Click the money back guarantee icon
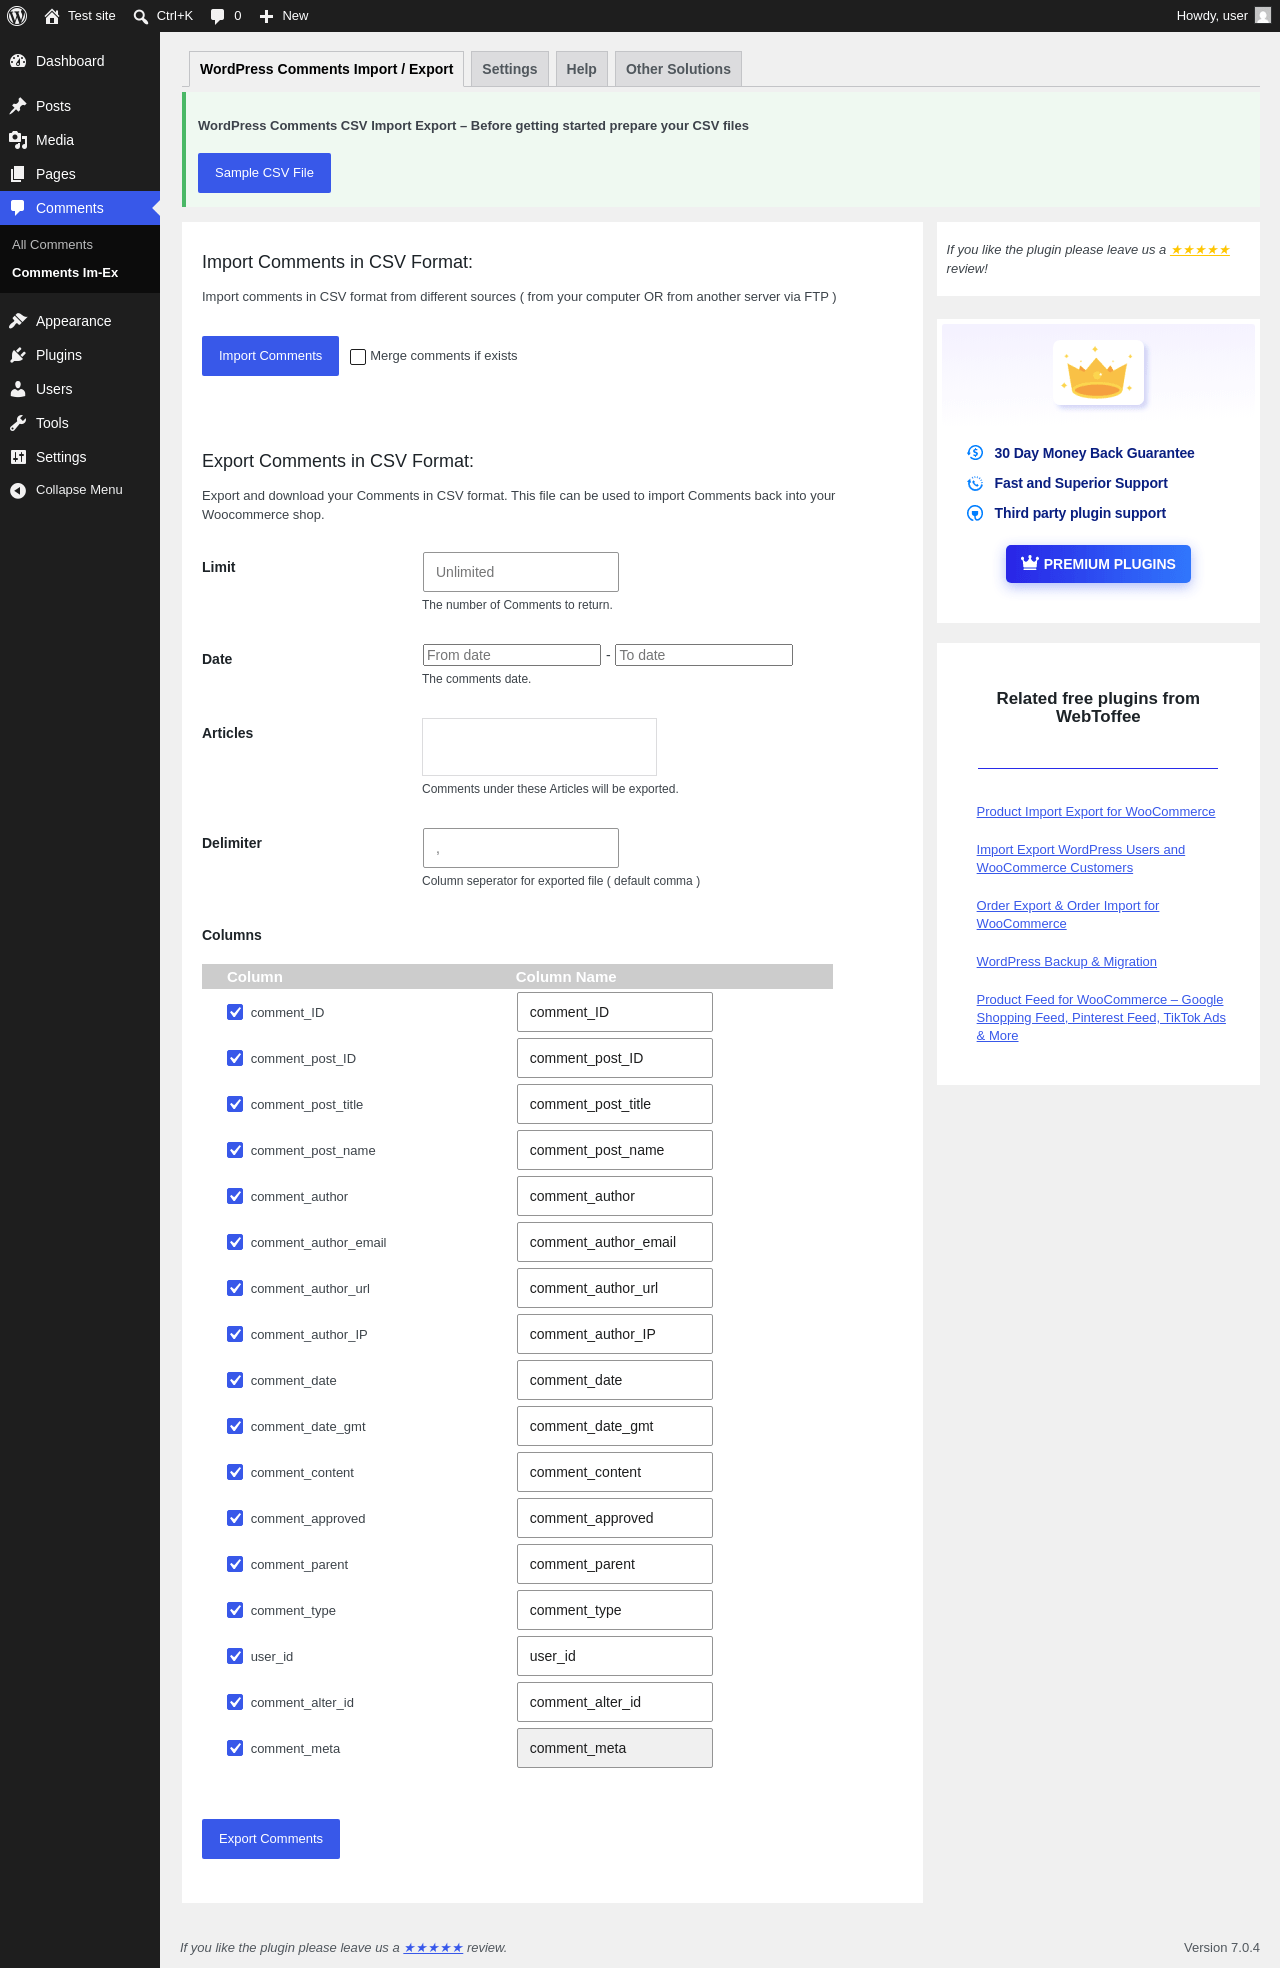The height and width of the screenshot is (1968, 1280). (975, 453)
